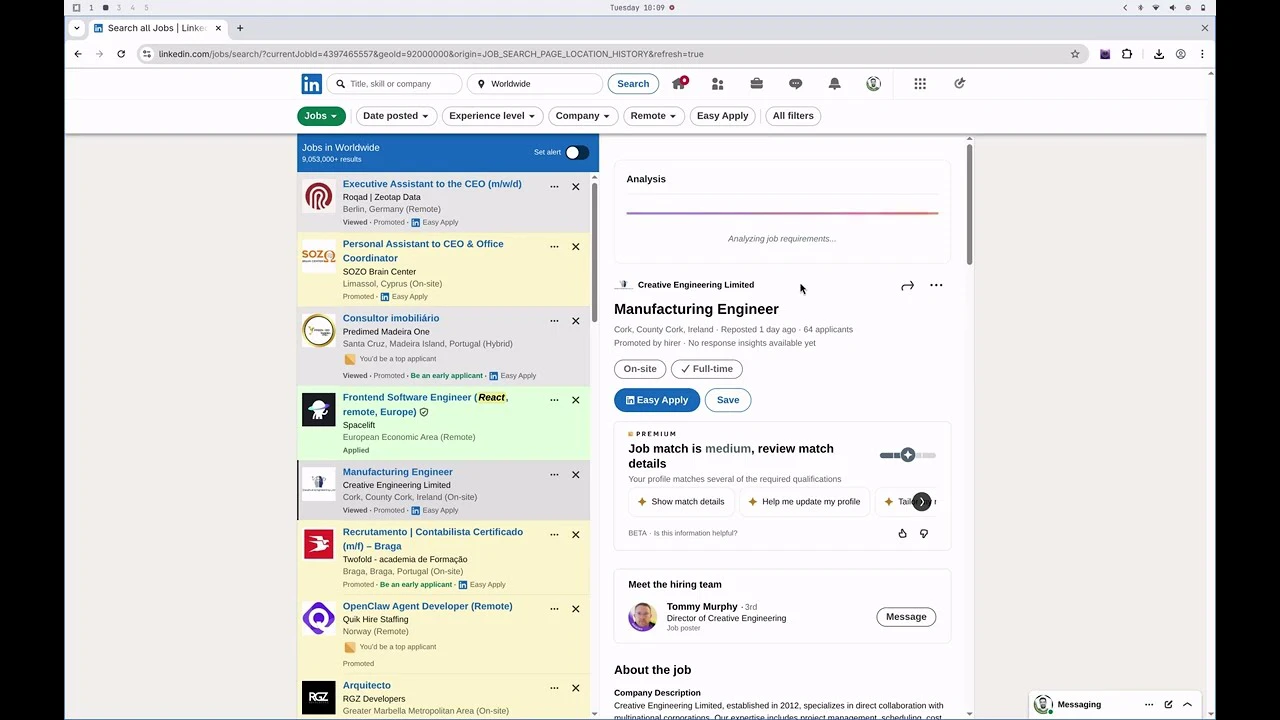The height and width of the screenshot is (720, 1280).
Task: Click the job match level indicator slider
Action: point(908,455)
